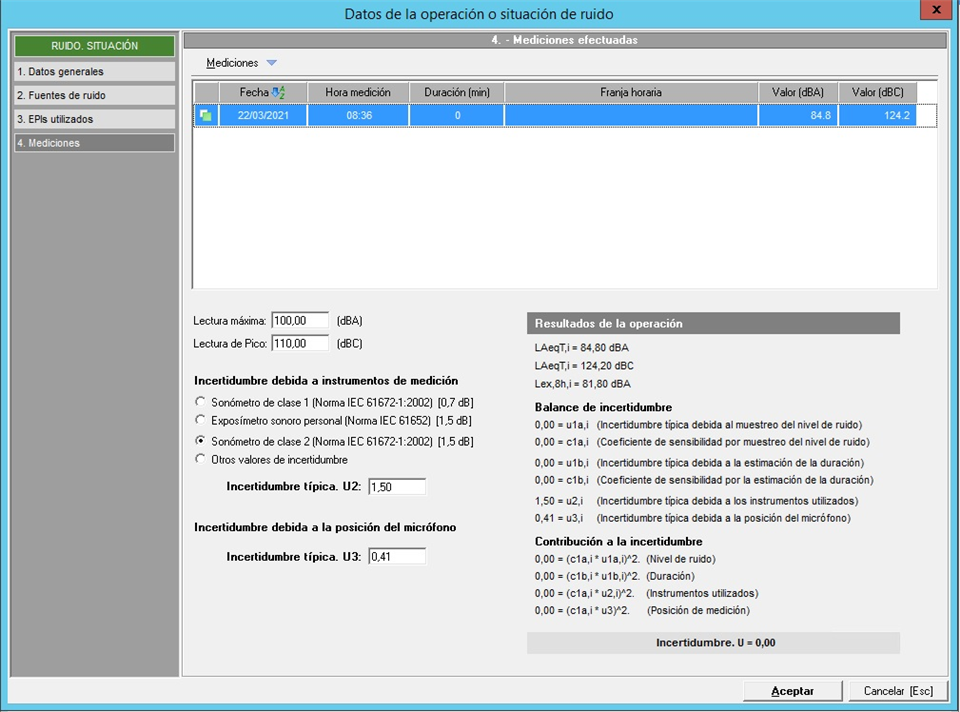Image resolution: width=960 pixels, height=712 pixels.
Task: Switch to 3. EPIs utilizados section
Action: coord(94,119)
